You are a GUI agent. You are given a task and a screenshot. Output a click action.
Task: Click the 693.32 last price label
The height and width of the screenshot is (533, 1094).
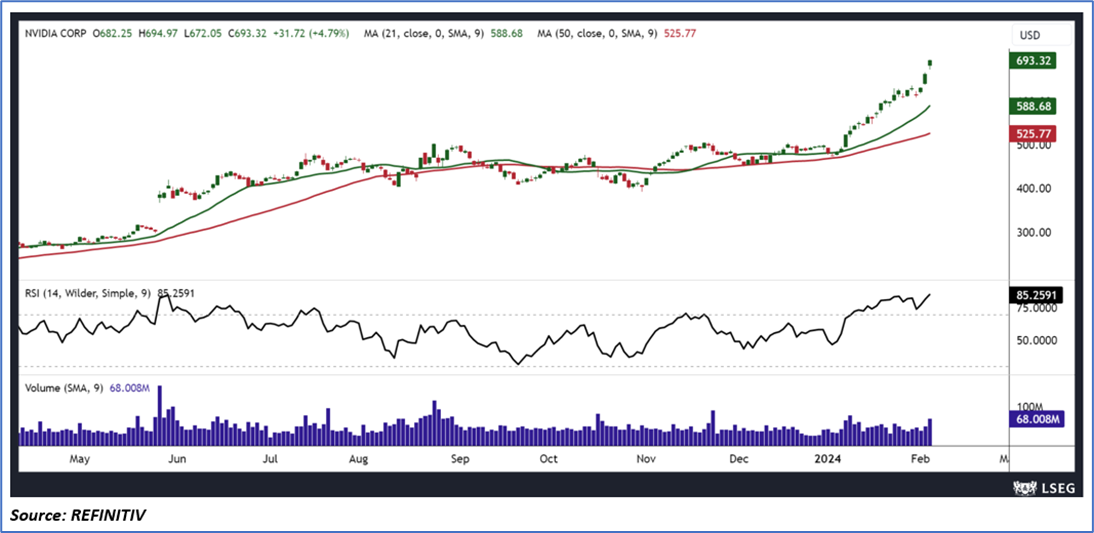pos(1034,61)
